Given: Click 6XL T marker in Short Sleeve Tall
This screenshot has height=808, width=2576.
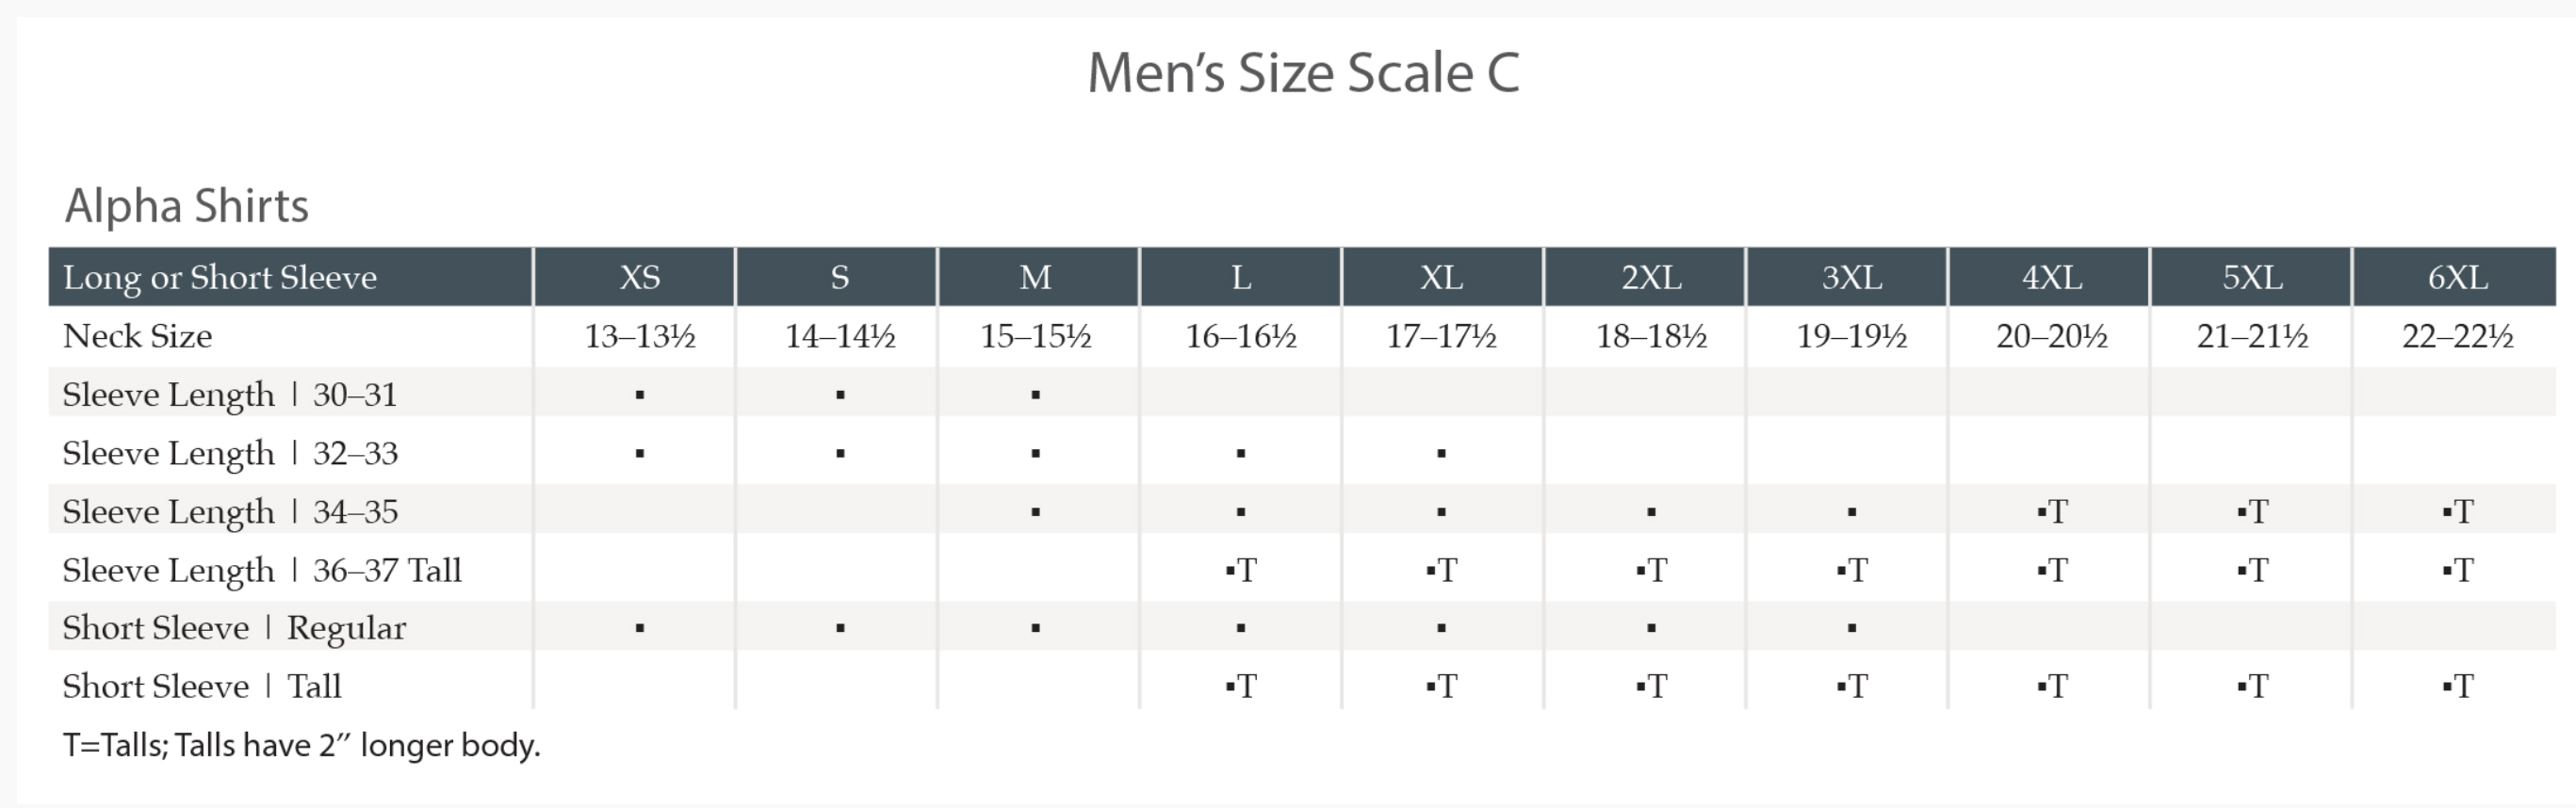Looking at the screenshot, I should tap(2458, 686).
